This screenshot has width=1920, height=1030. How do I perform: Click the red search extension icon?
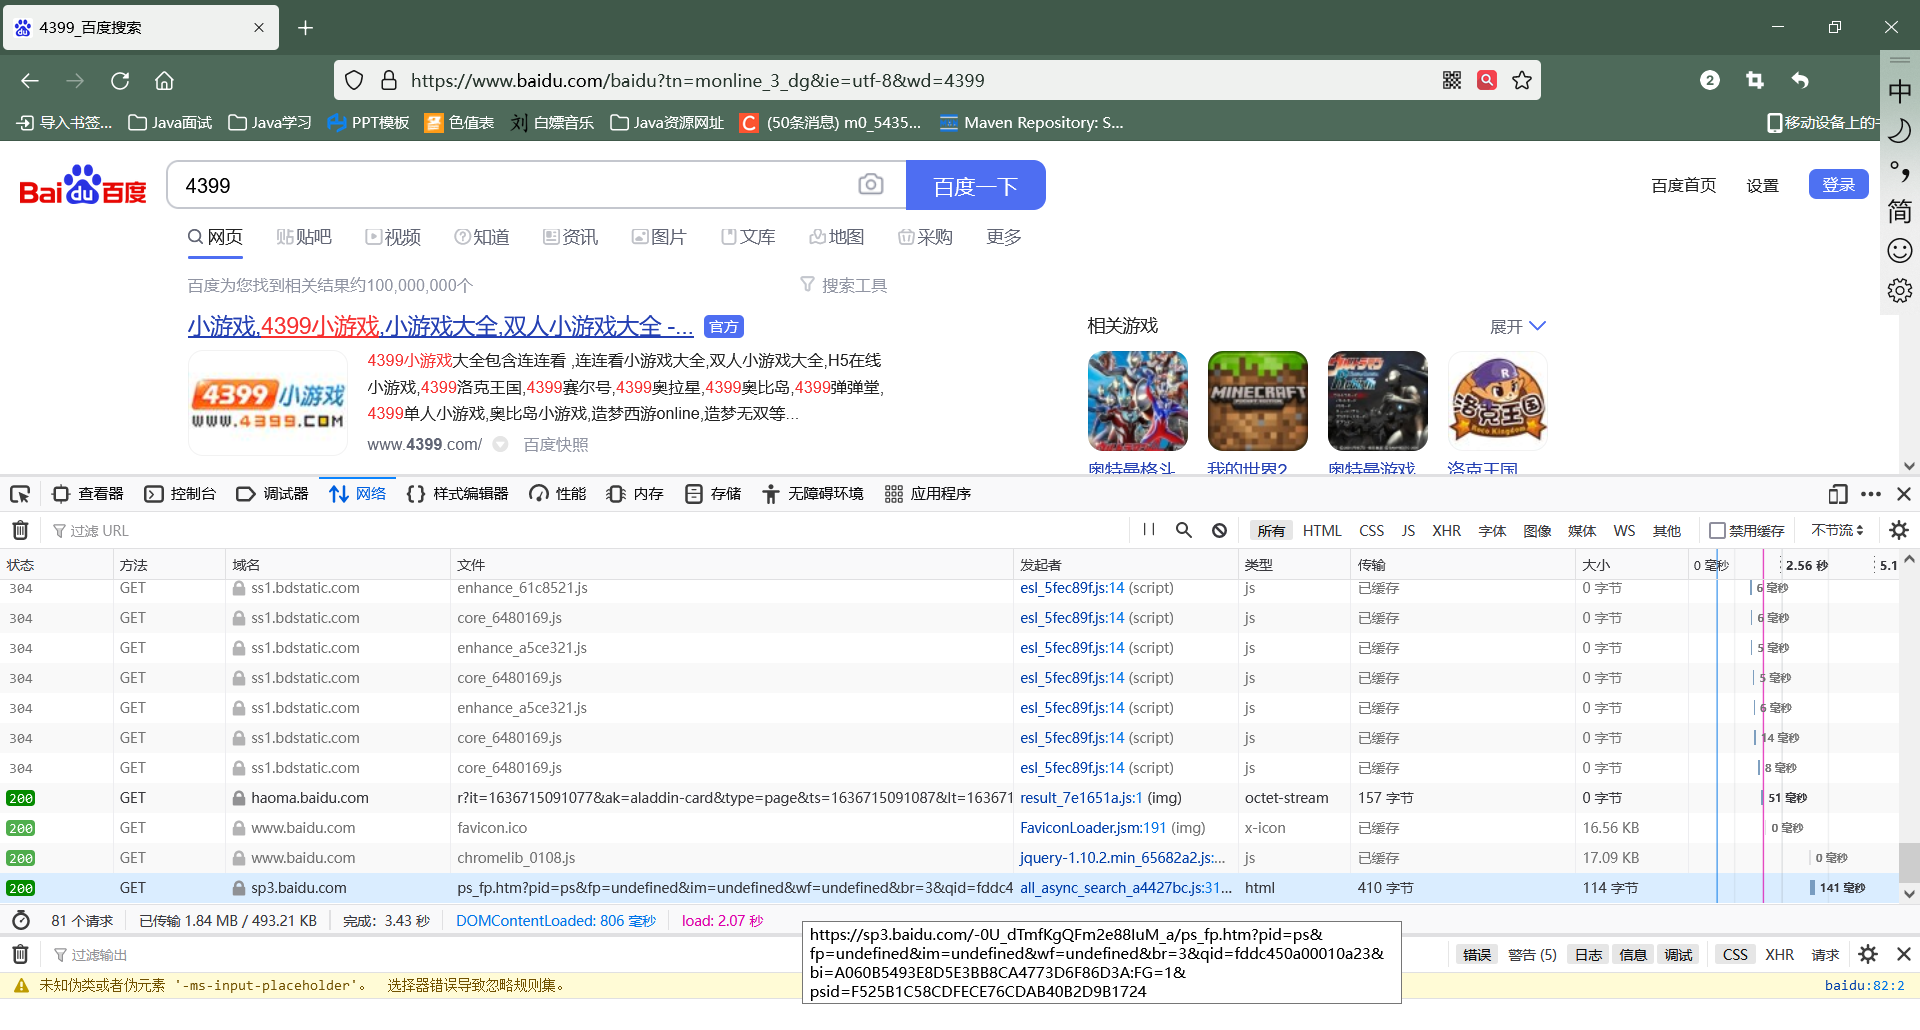coord(1487,80)
